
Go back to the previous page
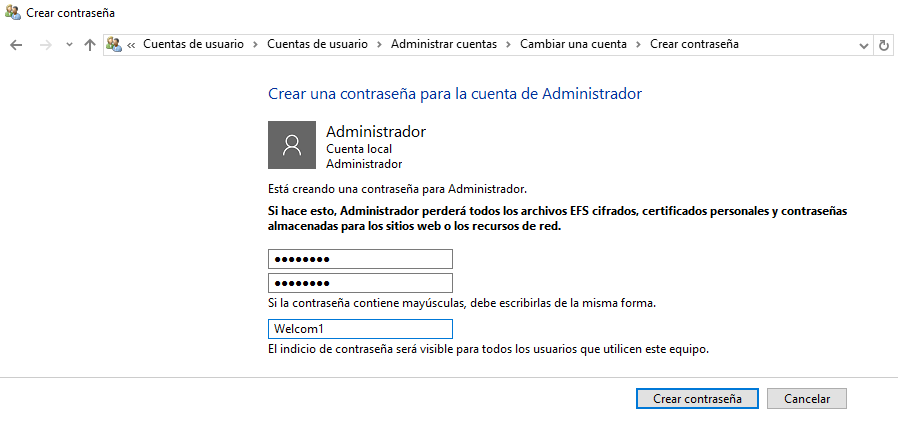point(16,45)
